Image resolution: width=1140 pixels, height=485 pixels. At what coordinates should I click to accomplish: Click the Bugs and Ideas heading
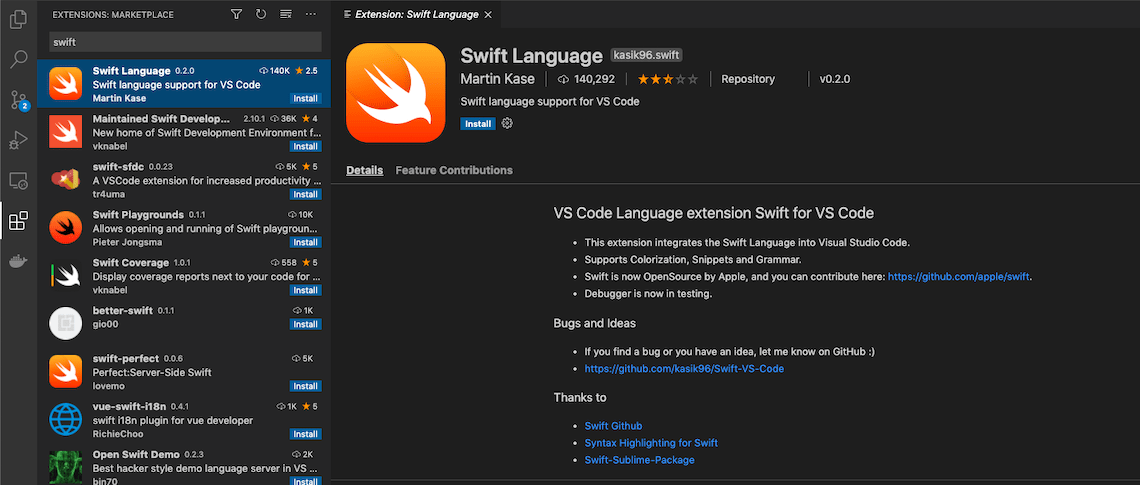595,323
